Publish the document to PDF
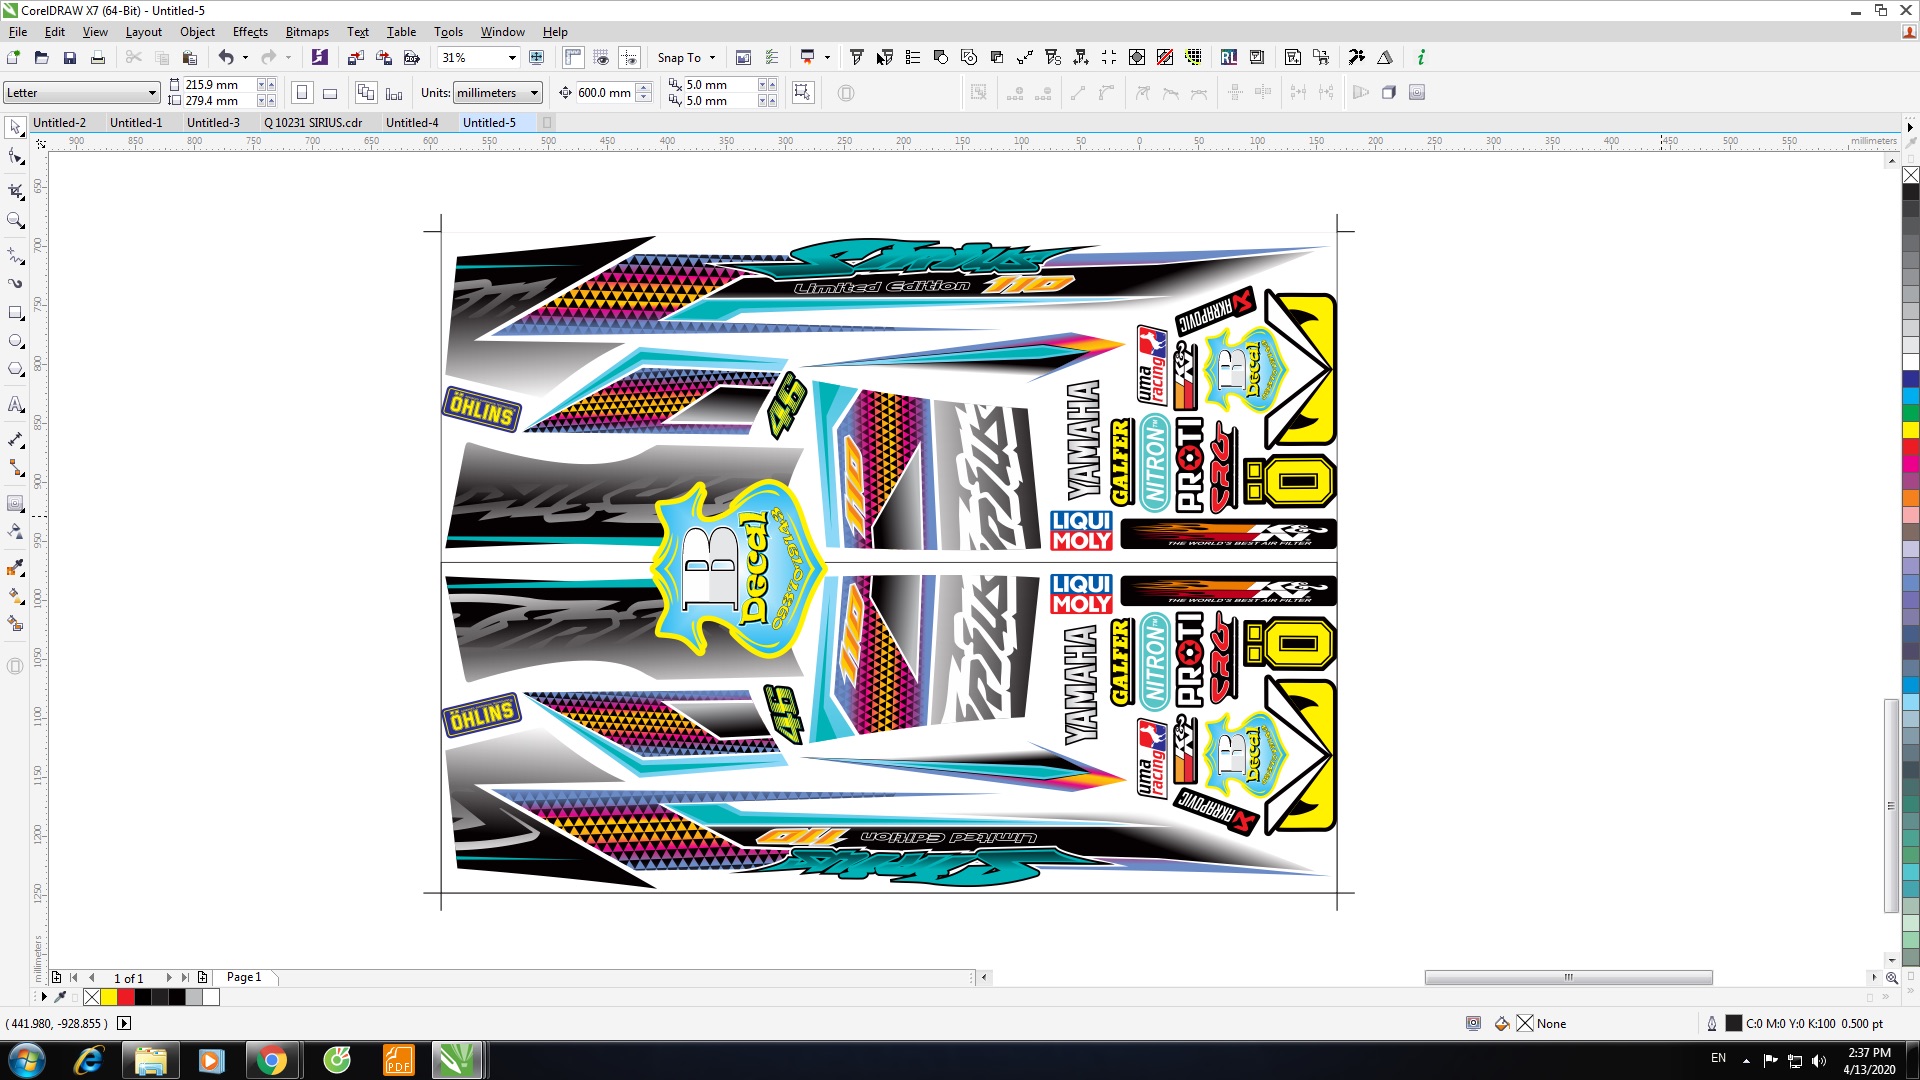 (411, 57)
